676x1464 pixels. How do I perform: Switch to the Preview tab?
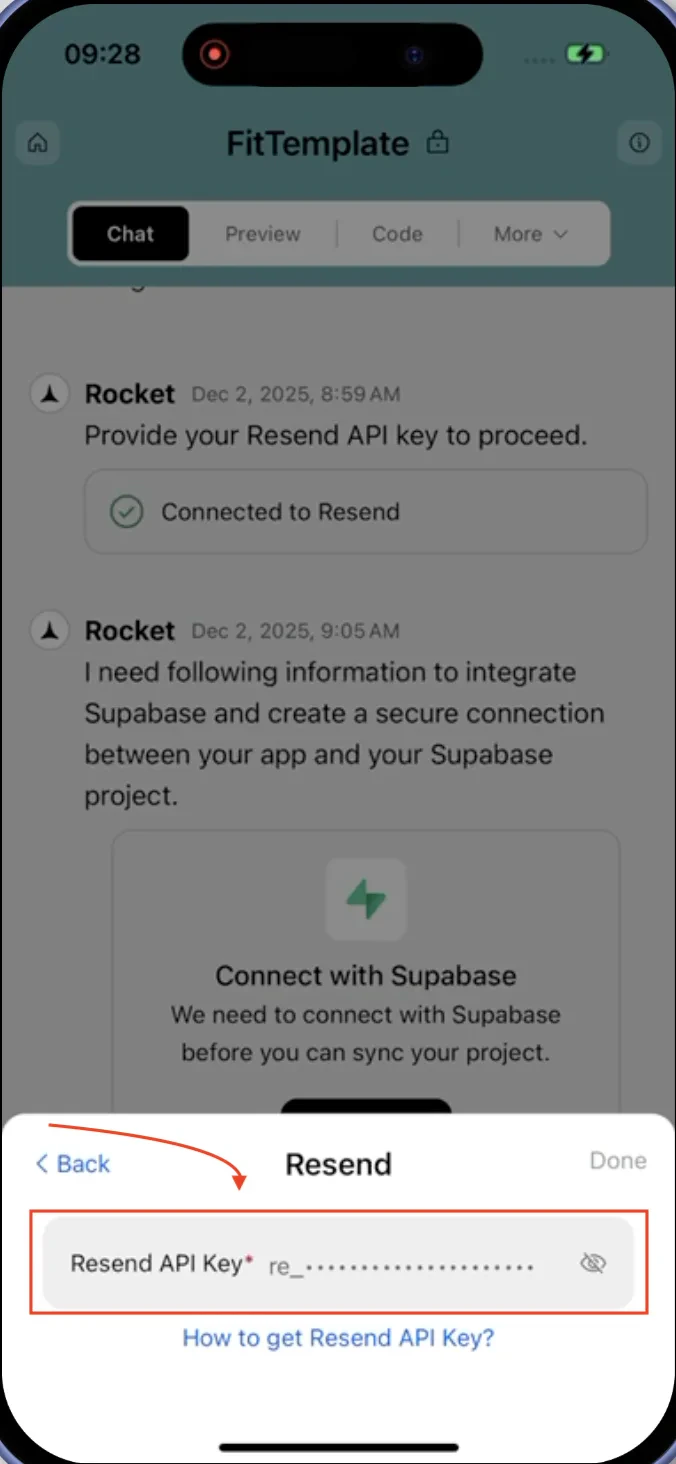click(x=262, y=233)
